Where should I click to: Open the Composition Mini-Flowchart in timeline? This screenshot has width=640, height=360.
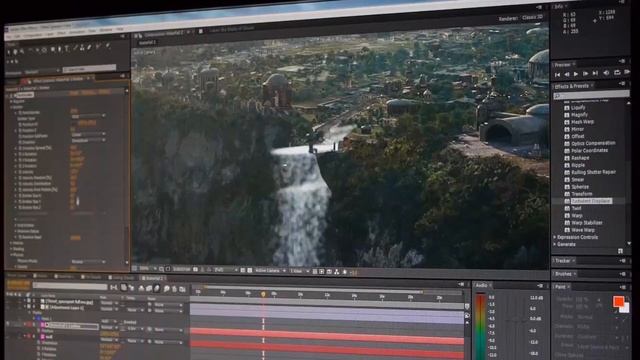pos(114,288)
